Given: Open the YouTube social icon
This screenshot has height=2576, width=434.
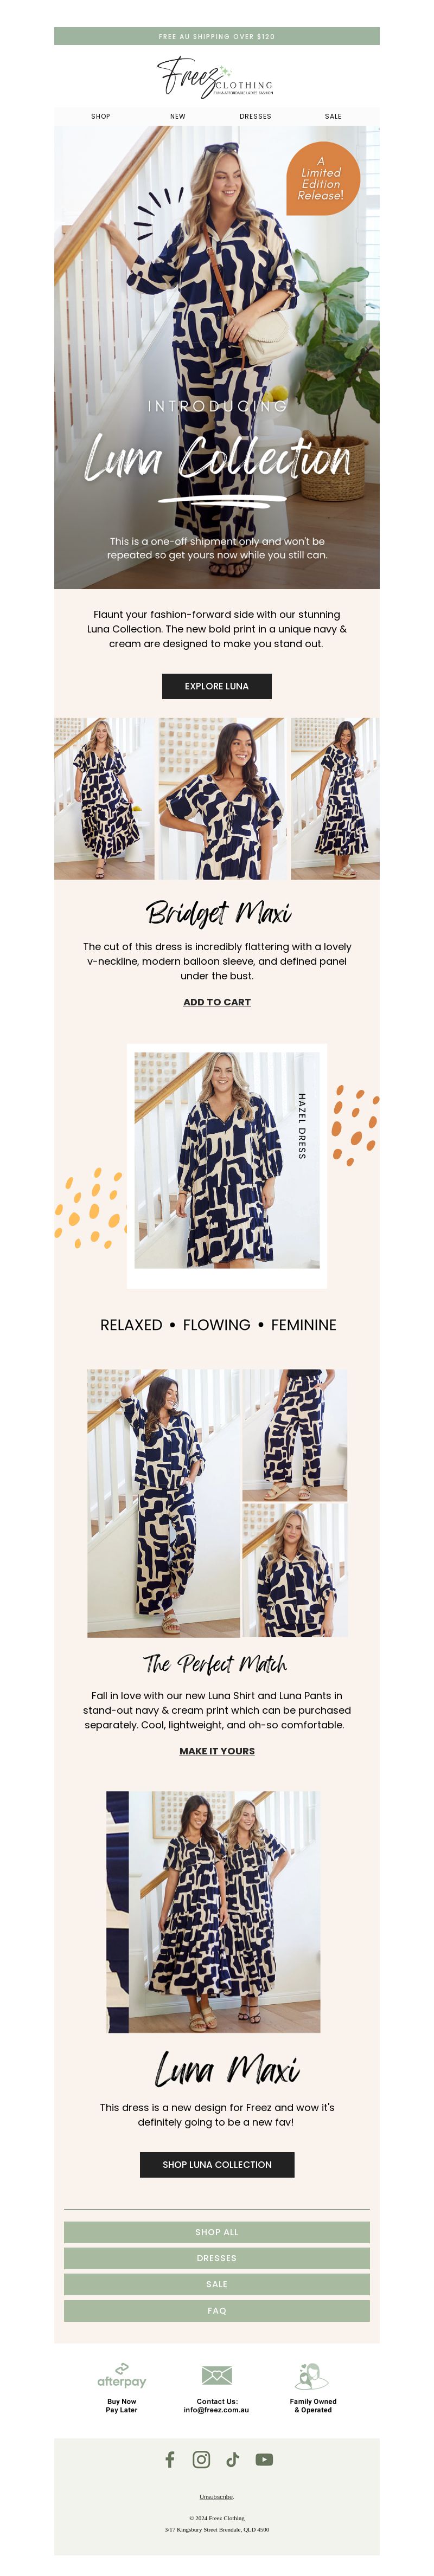Looking at the screenshot, I should tap(264, 2459).
